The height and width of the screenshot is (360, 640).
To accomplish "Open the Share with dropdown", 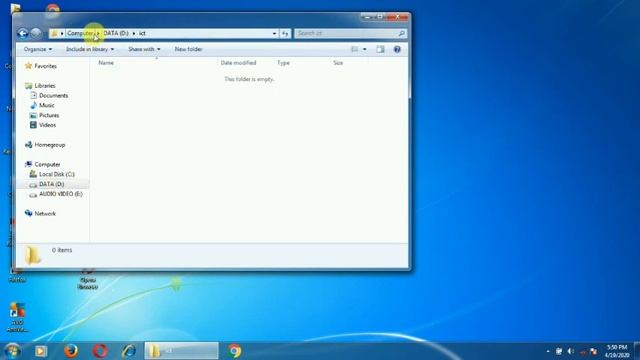I will point(144,49).
